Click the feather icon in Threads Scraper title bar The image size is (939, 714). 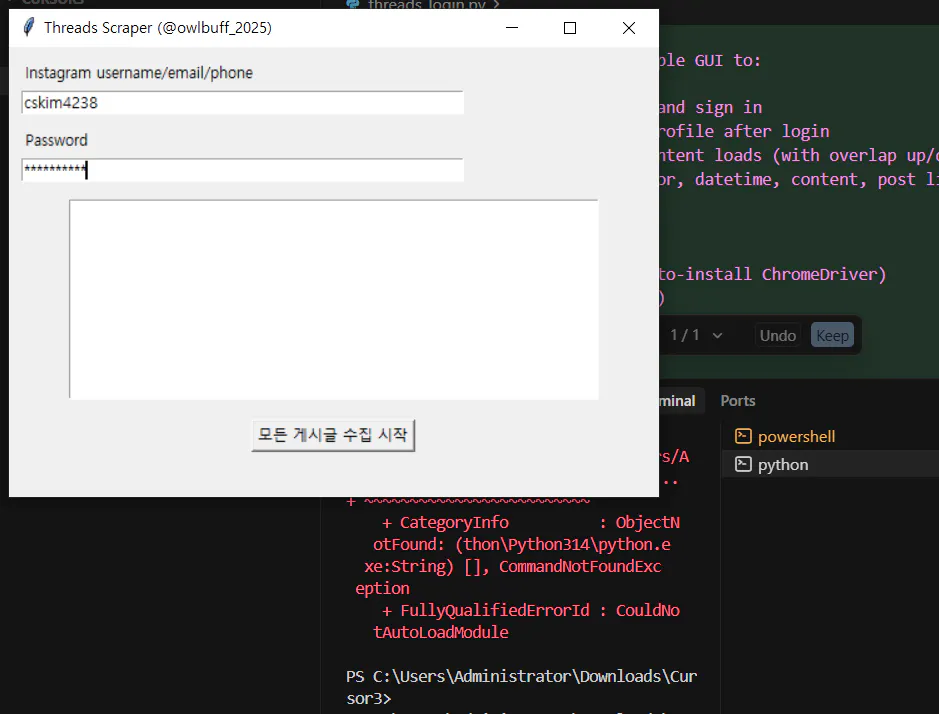tap(28, 28)
